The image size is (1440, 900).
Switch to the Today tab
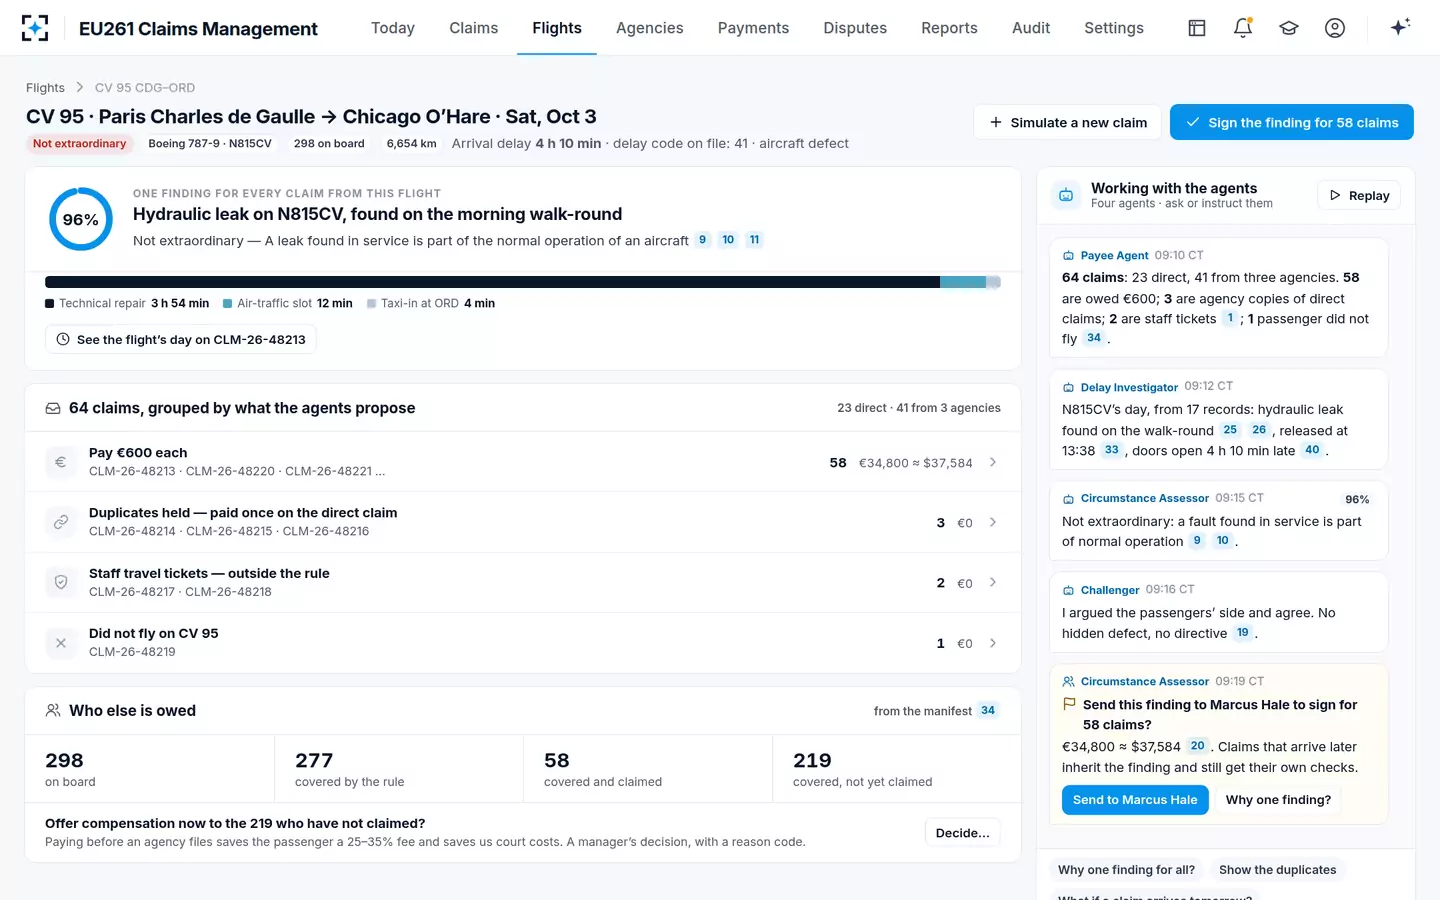click(393, 28)
